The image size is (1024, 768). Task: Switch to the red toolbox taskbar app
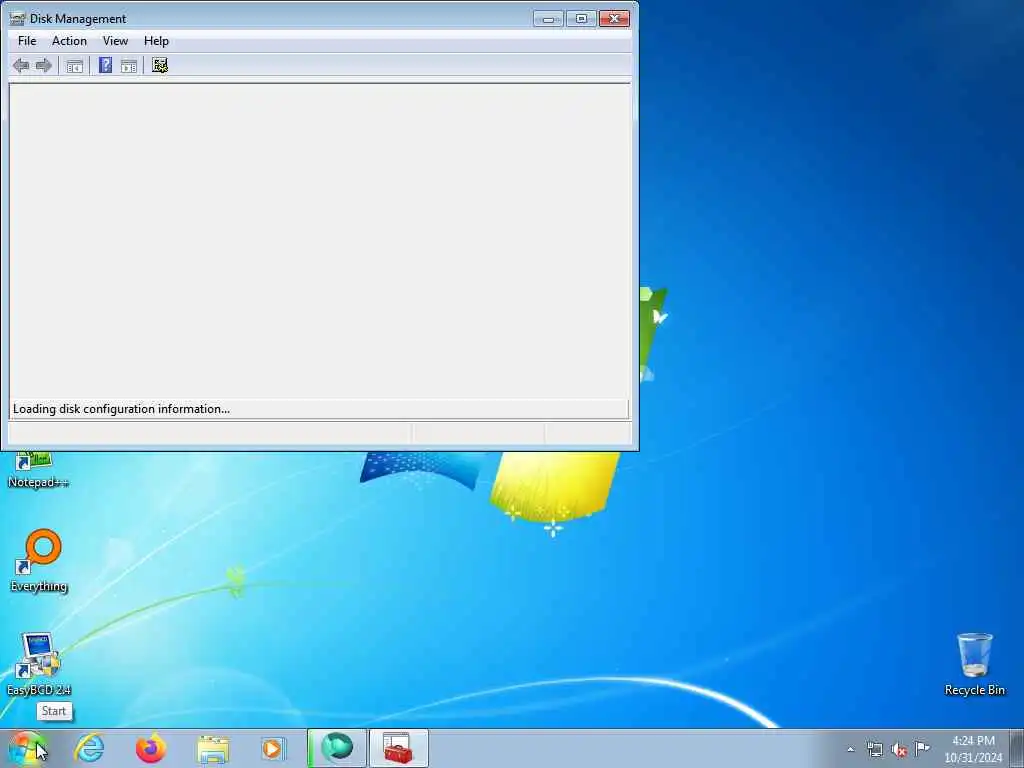(x=398, y=748)
